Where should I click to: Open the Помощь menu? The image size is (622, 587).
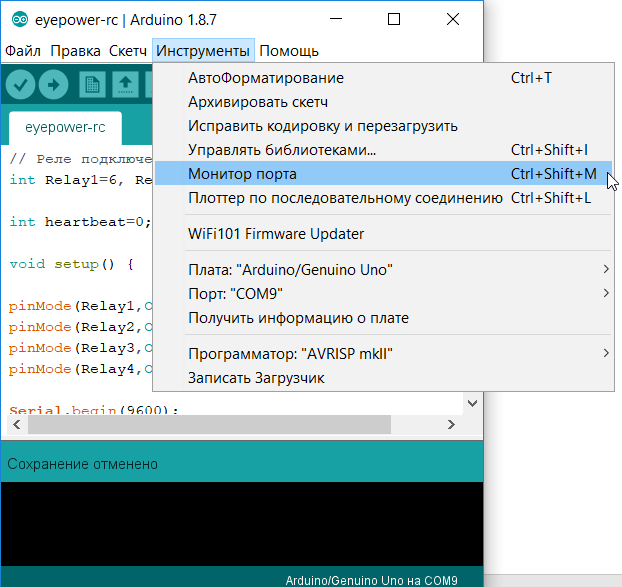pyautogui.click(x=289, y=51)
